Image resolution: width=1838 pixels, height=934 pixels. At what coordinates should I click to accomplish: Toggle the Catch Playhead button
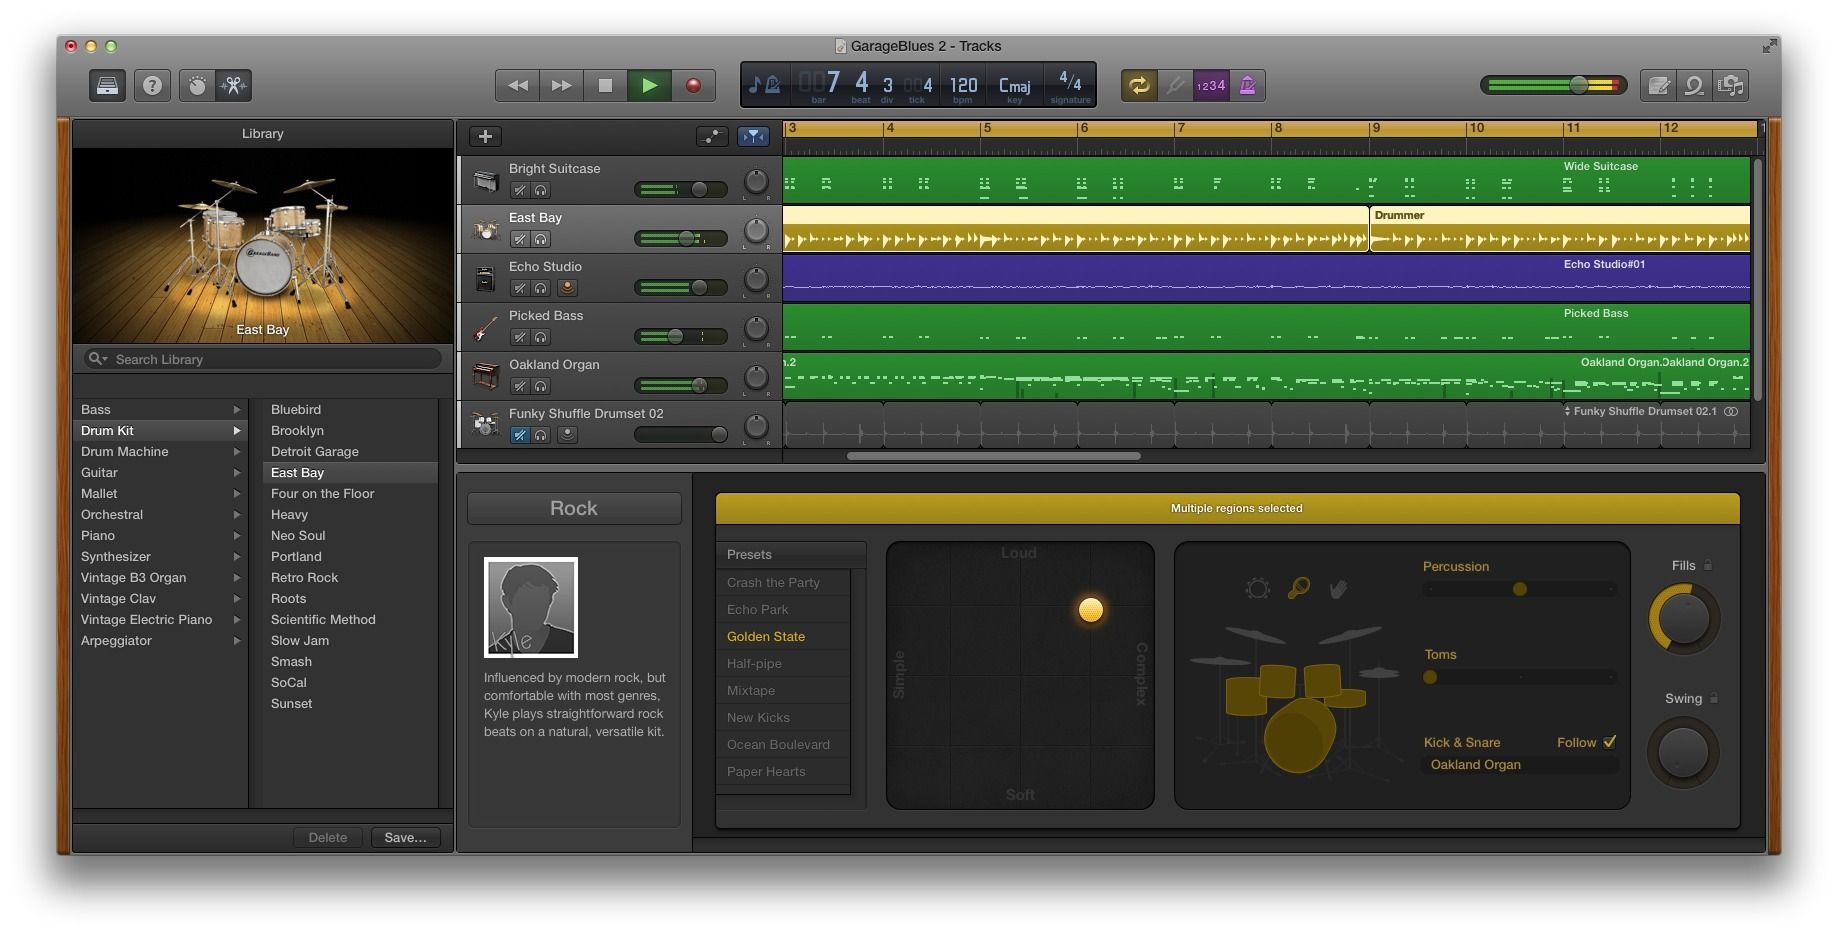753,137
